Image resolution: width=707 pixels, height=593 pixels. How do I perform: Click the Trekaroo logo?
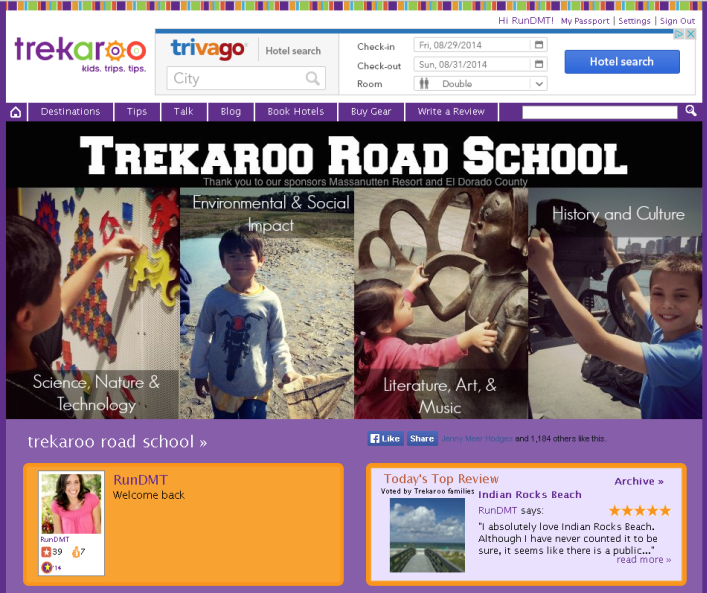[80, 55]
